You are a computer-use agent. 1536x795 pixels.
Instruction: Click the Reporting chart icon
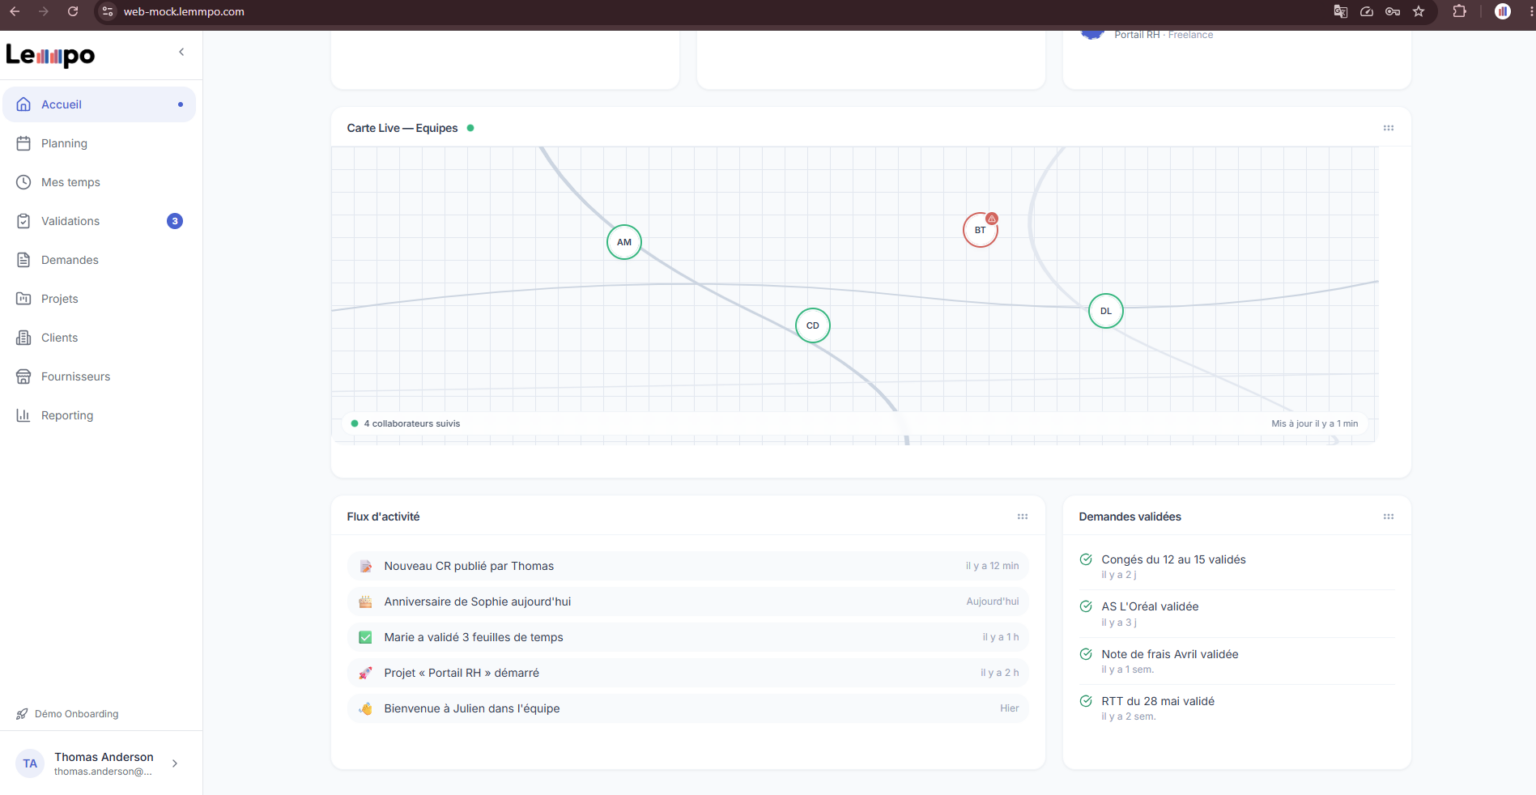[x=24, y=416]
